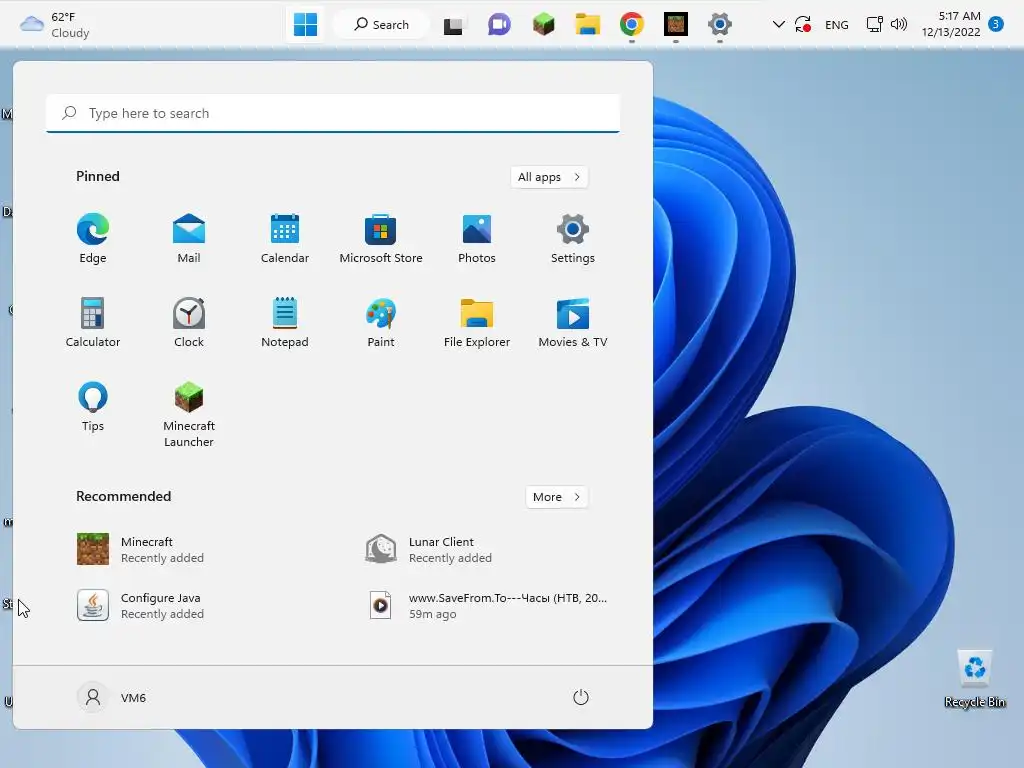Open the notification badge showing 3
Screen dimensions: 1024x768
point(995,24)
